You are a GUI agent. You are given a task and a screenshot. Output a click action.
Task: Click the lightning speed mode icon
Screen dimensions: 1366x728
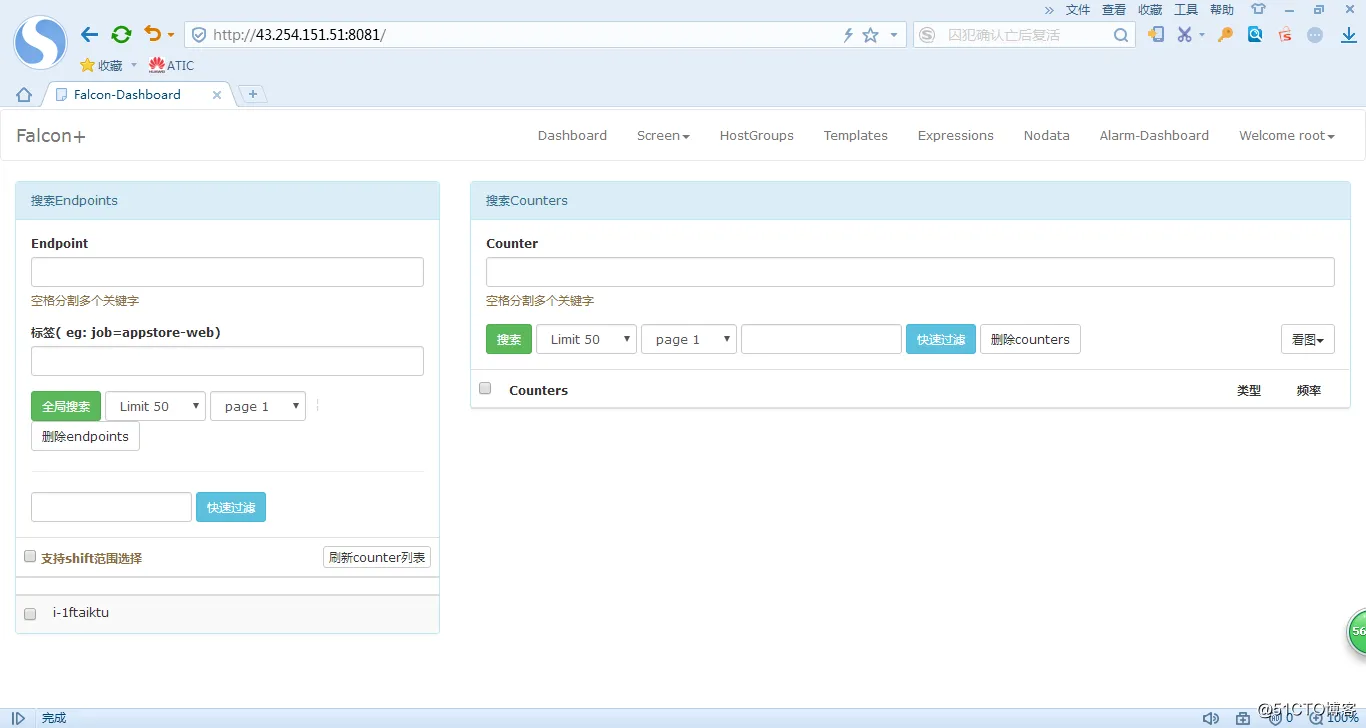(x=848, y=35)
